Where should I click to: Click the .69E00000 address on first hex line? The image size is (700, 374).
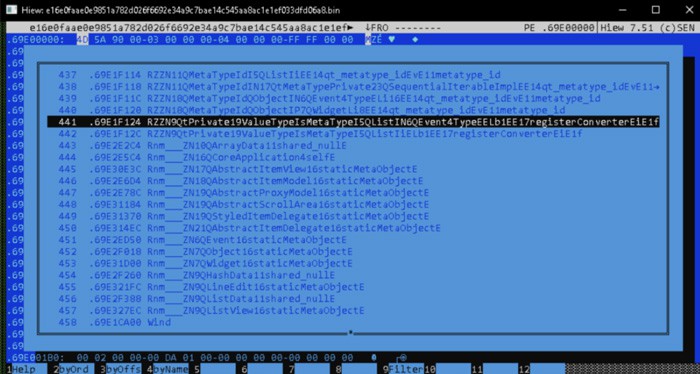tap(34, 40)
